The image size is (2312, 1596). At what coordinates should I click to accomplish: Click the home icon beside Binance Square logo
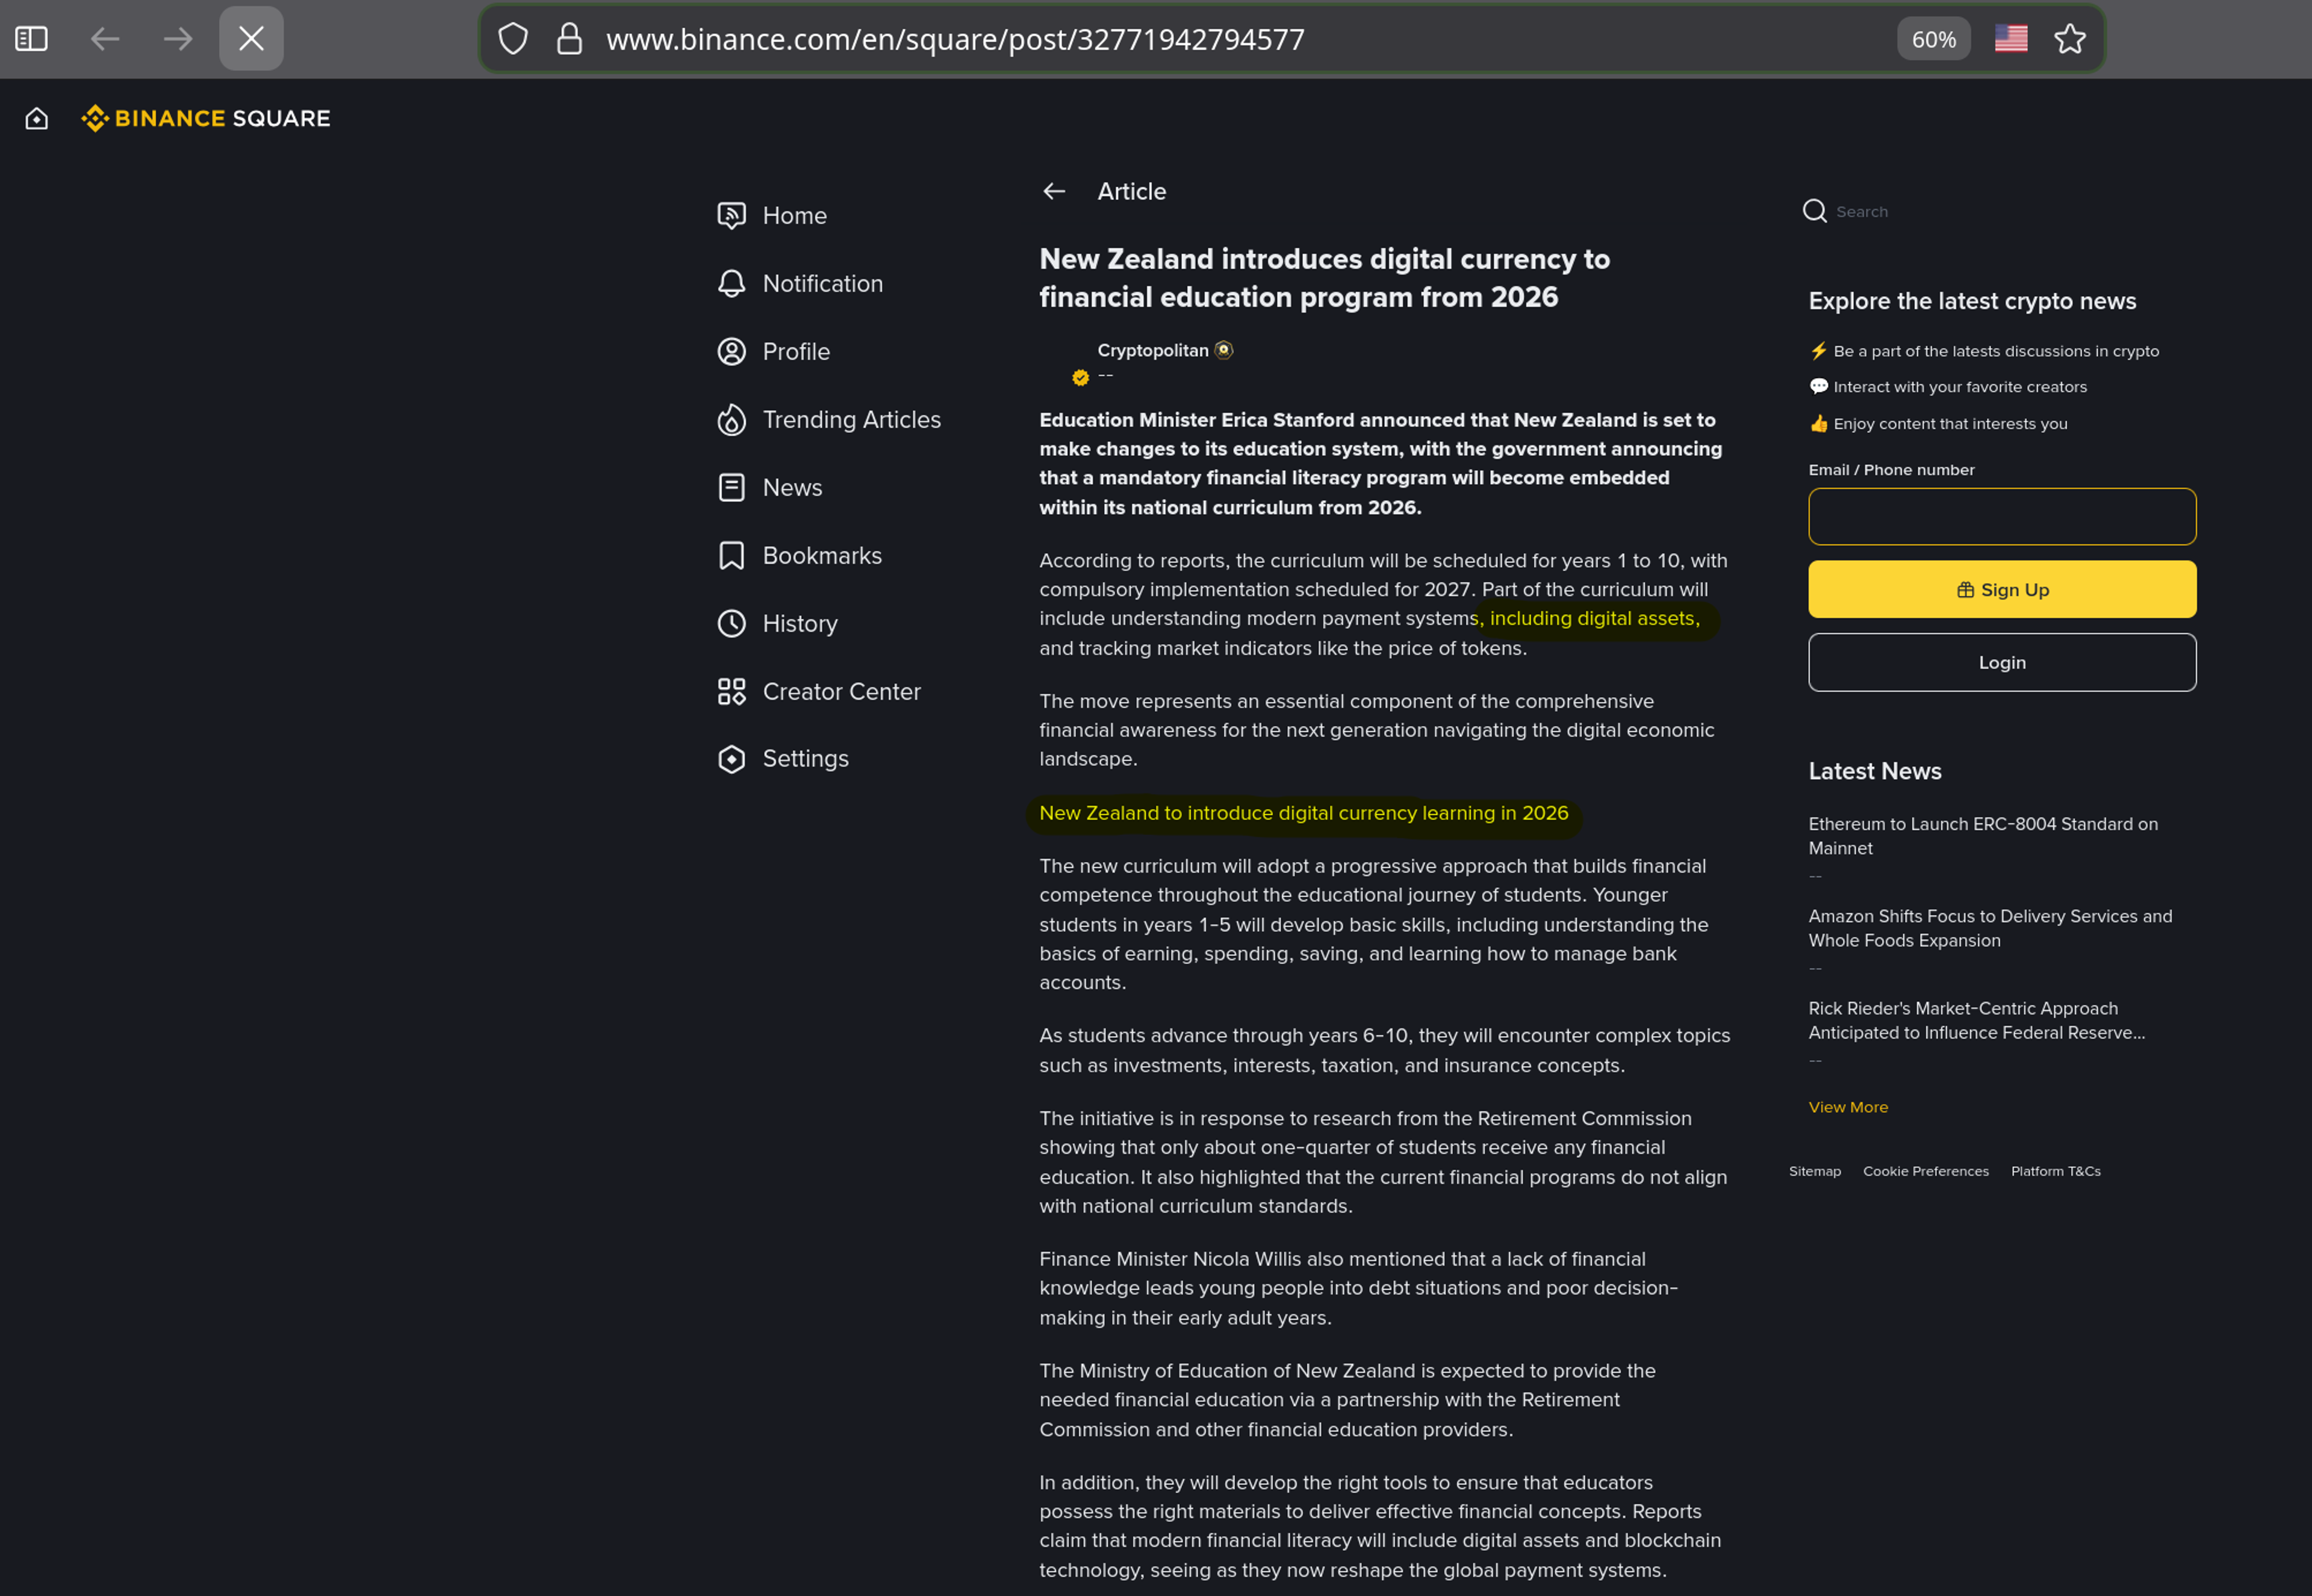(37, 119)
